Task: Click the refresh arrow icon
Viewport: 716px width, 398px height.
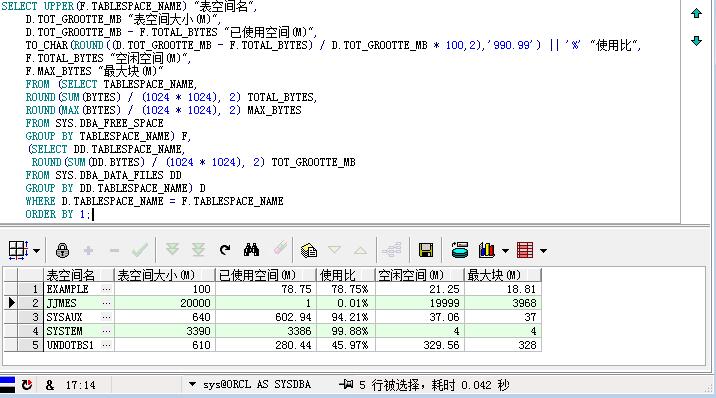Action: pos(225,250)
